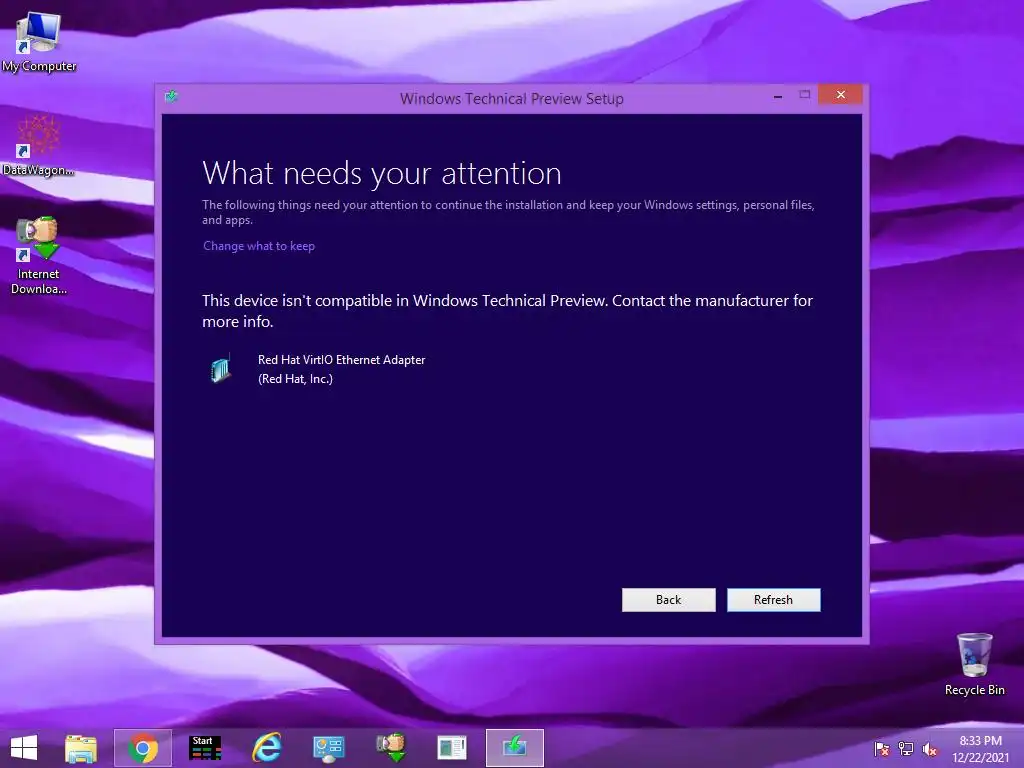Screen dimensions: 1024x768
Task: Click the What needs your attention heading
Action: [382, 174]
